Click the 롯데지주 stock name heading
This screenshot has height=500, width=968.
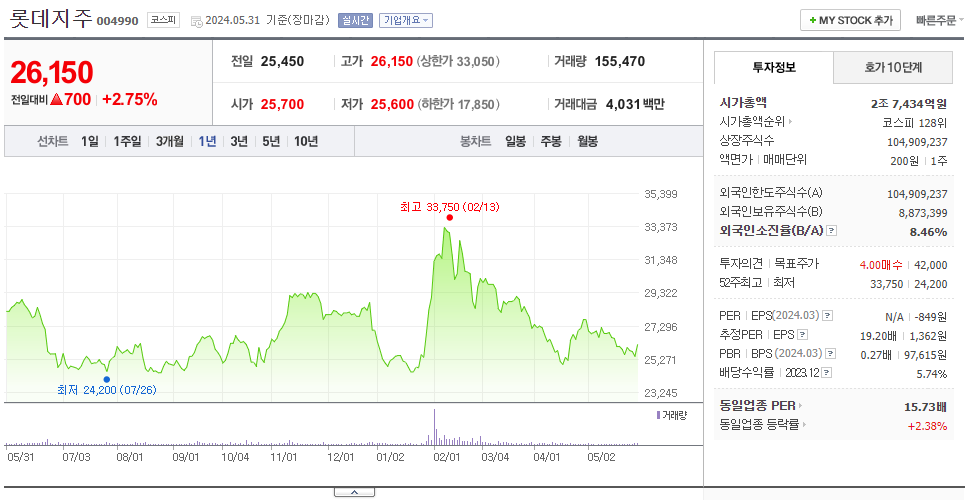coord(50,19)
